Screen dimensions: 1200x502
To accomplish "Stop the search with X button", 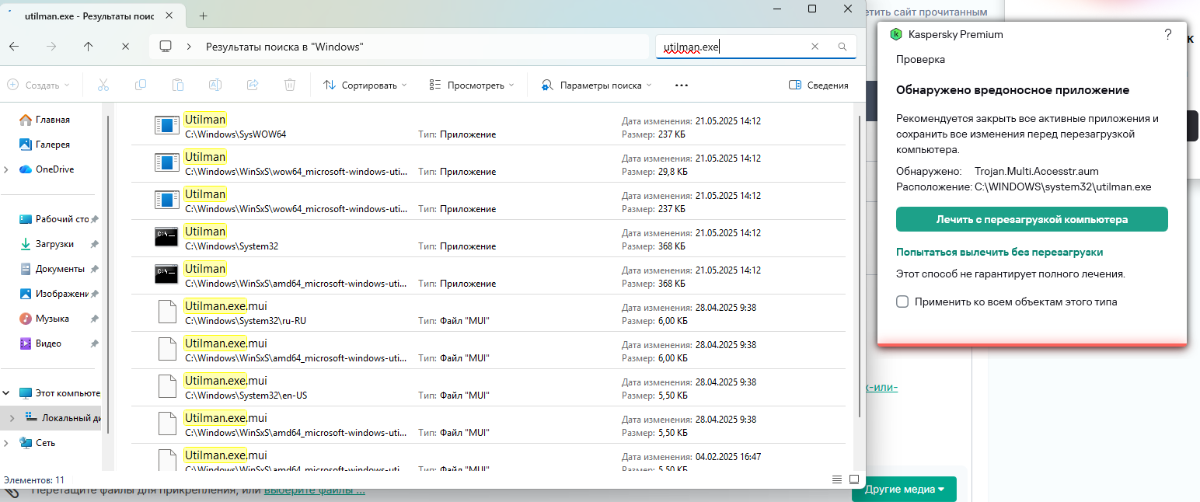I will (125, 47).
